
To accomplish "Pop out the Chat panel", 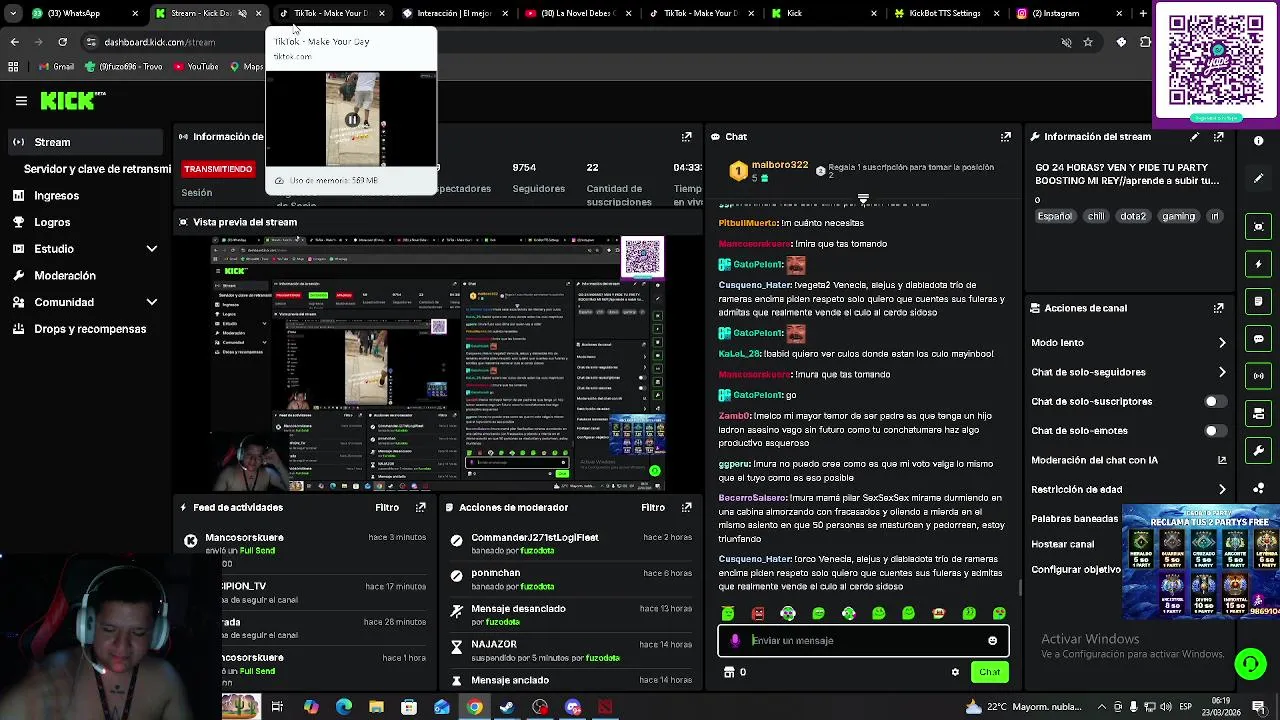I will (1006, 137).
